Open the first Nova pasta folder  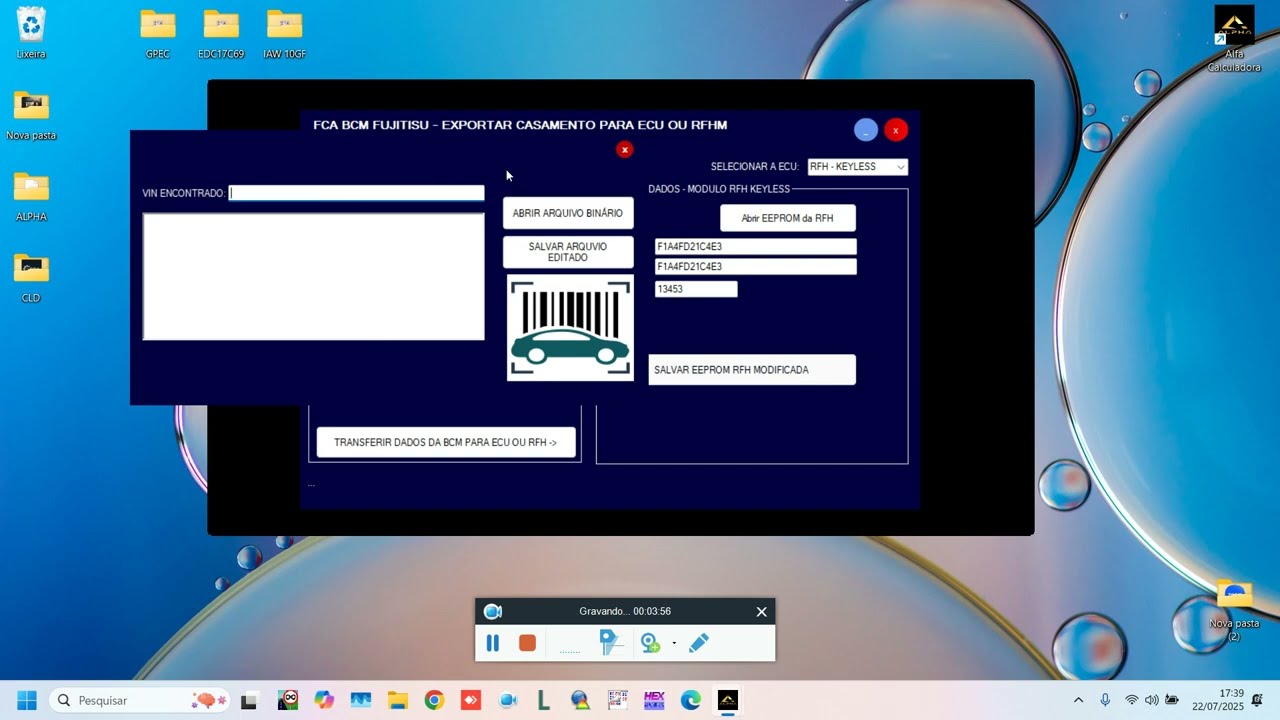pos(31,114)
